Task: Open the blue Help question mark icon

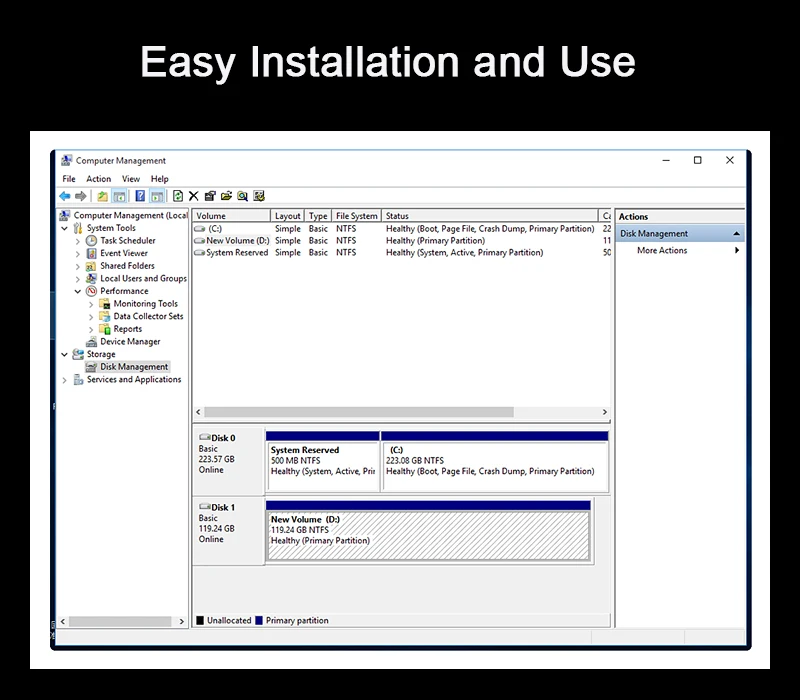Action: point(140,196)
